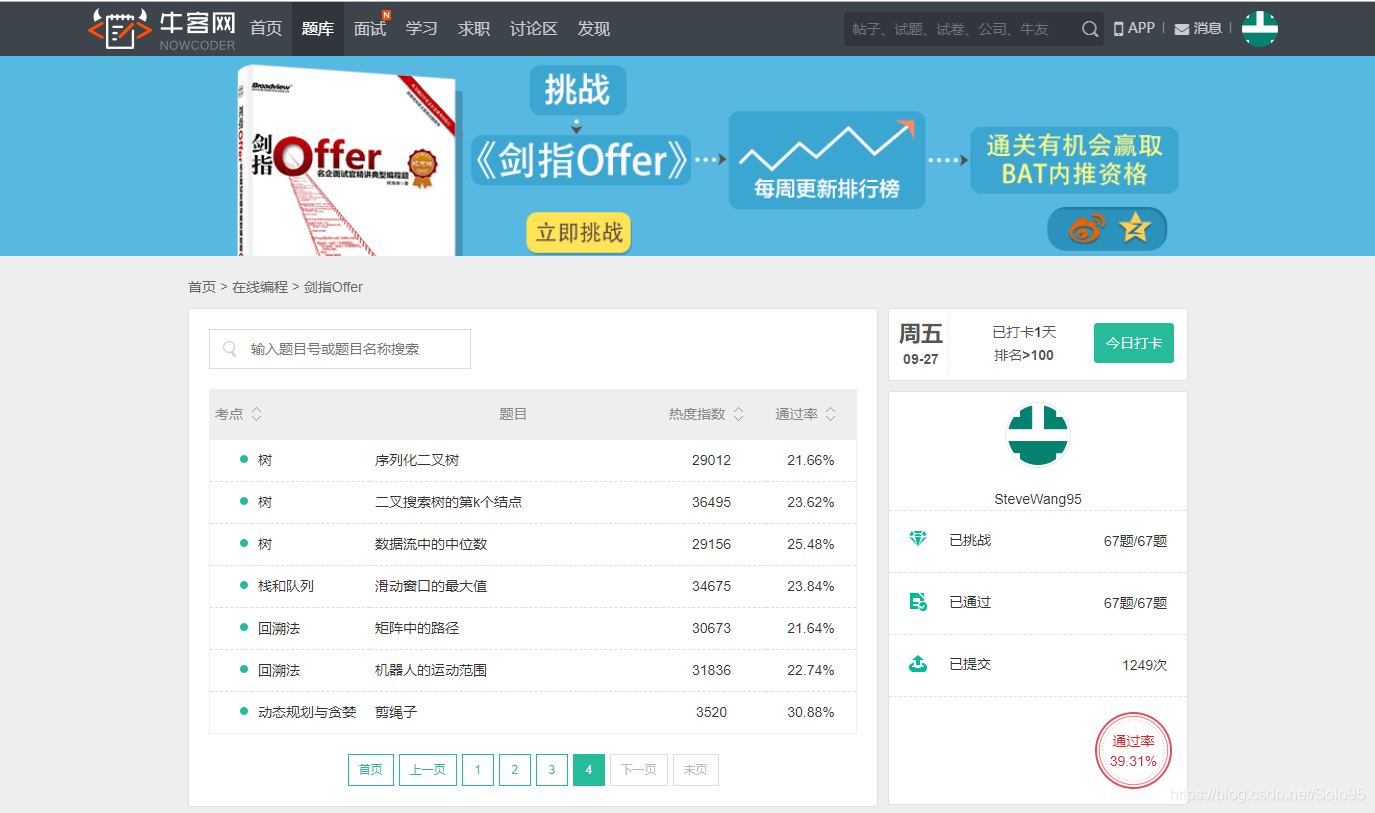Sort by 考点 column arrows

coord(257,414)
